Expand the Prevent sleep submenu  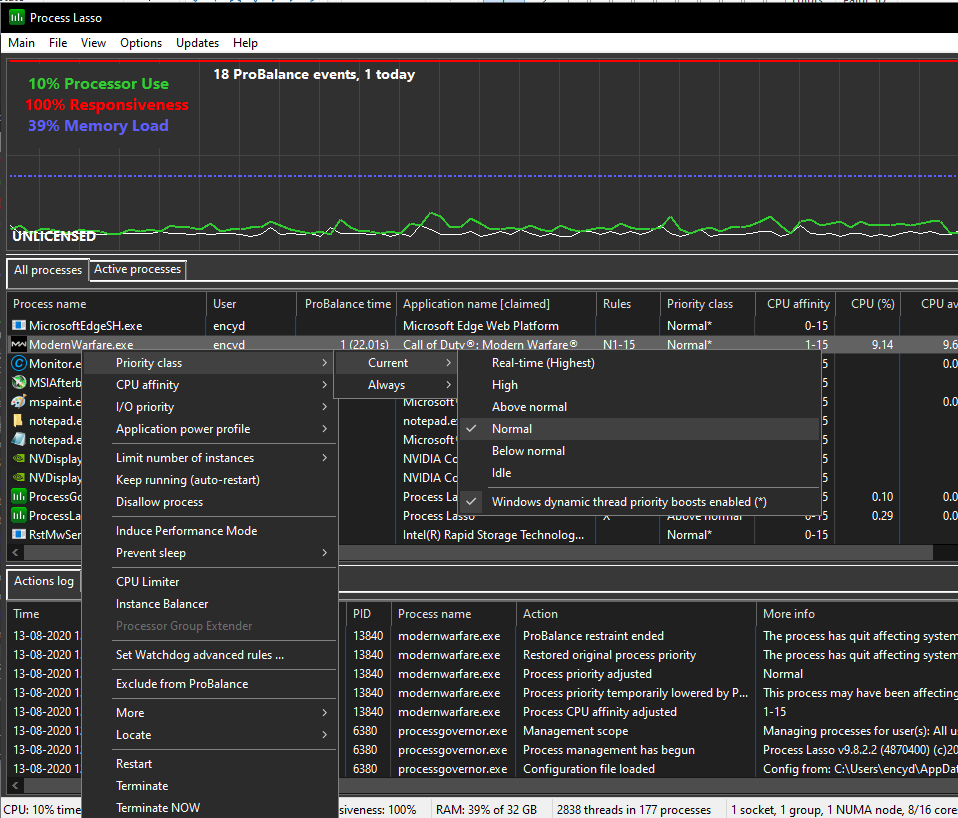click(x=210, y=553)
